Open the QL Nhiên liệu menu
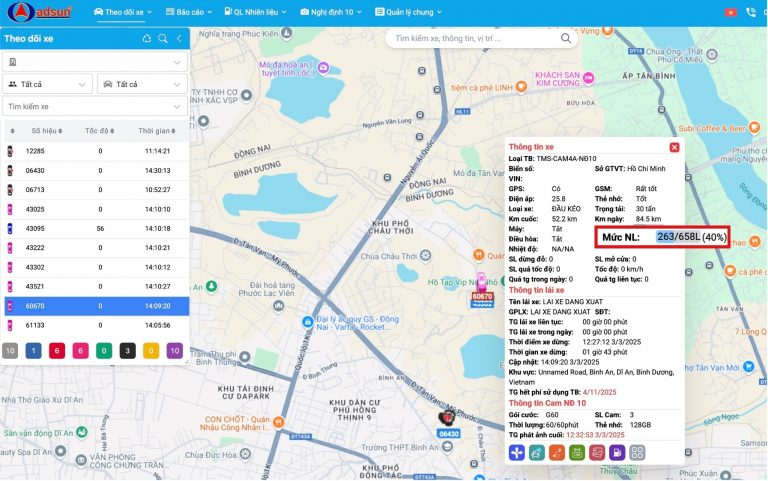The height and width of the screenshot is (481, 768). (255, 11)
